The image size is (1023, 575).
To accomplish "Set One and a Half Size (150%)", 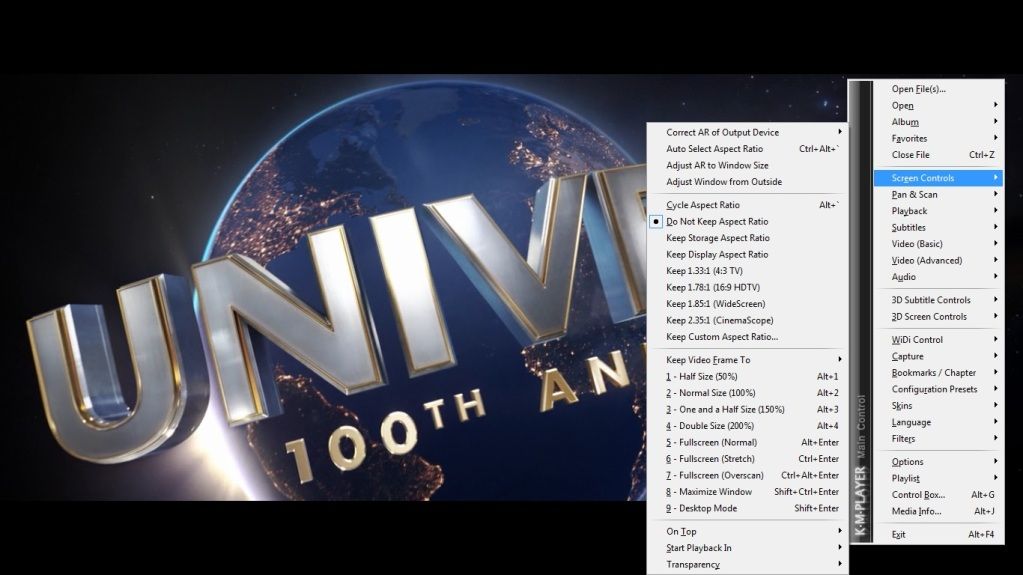I will point(747,409).
